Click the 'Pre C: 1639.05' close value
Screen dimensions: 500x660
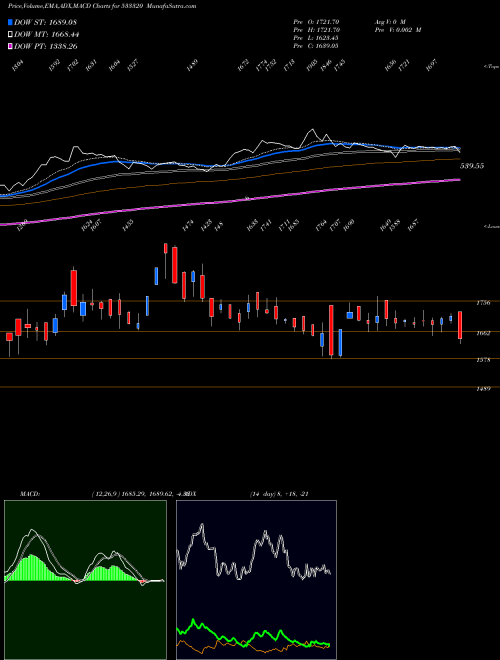(x=316, y=45)
